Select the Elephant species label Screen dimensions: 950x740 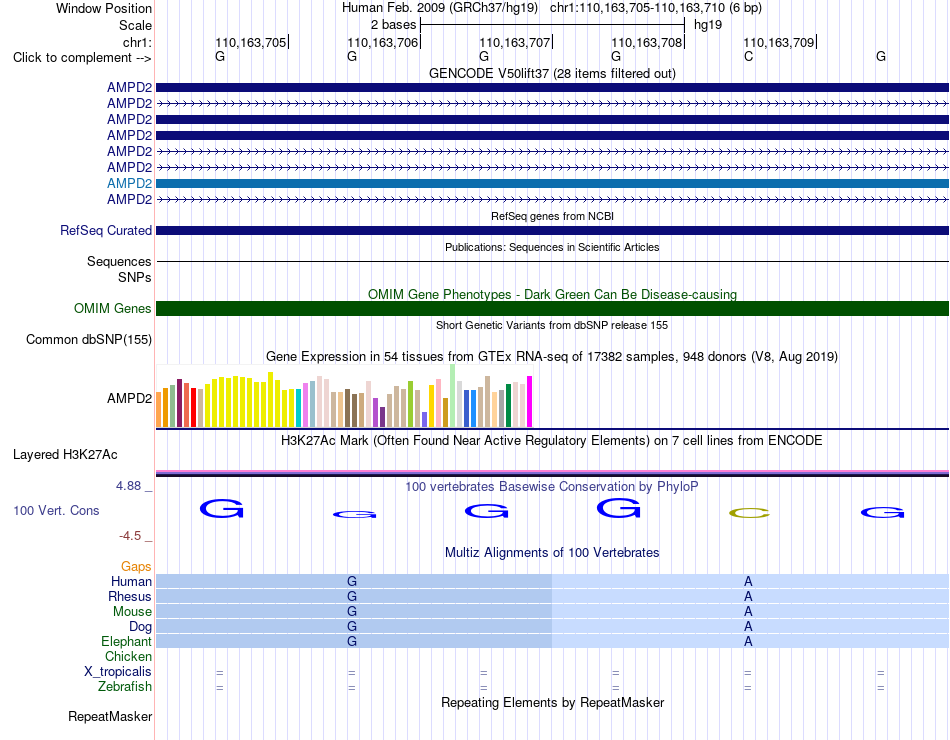pos(126,641)
